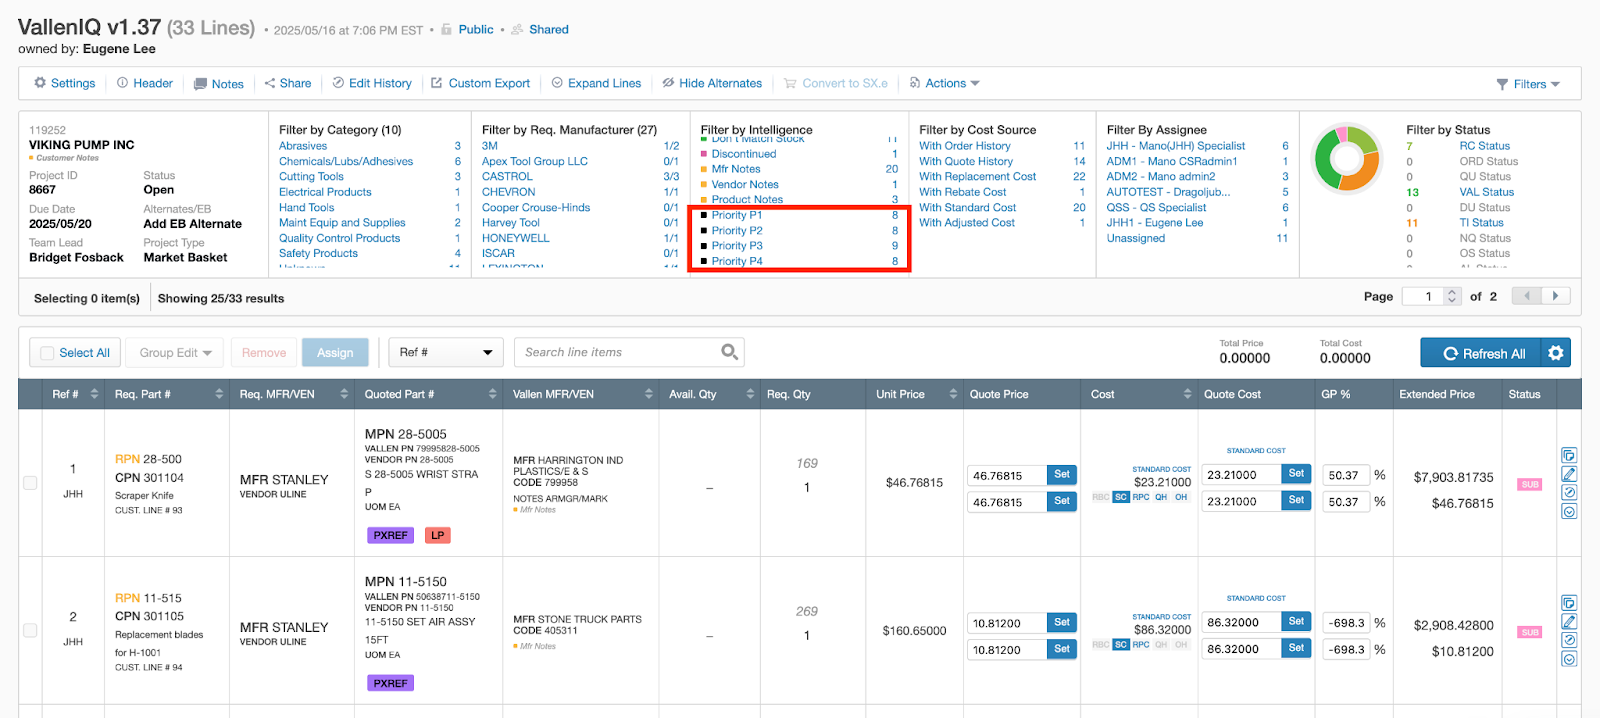This screenshot has height=718, width=1600.
Task: Click the gear icon beside Refresh All
Action: coord(1555,353)
